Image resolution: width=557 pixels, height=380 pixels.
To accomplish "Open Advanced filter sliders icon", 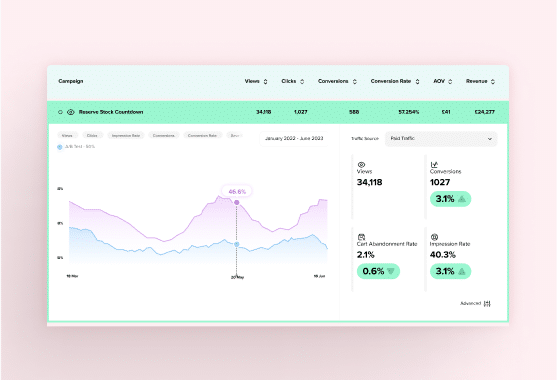I will (487, 304).
